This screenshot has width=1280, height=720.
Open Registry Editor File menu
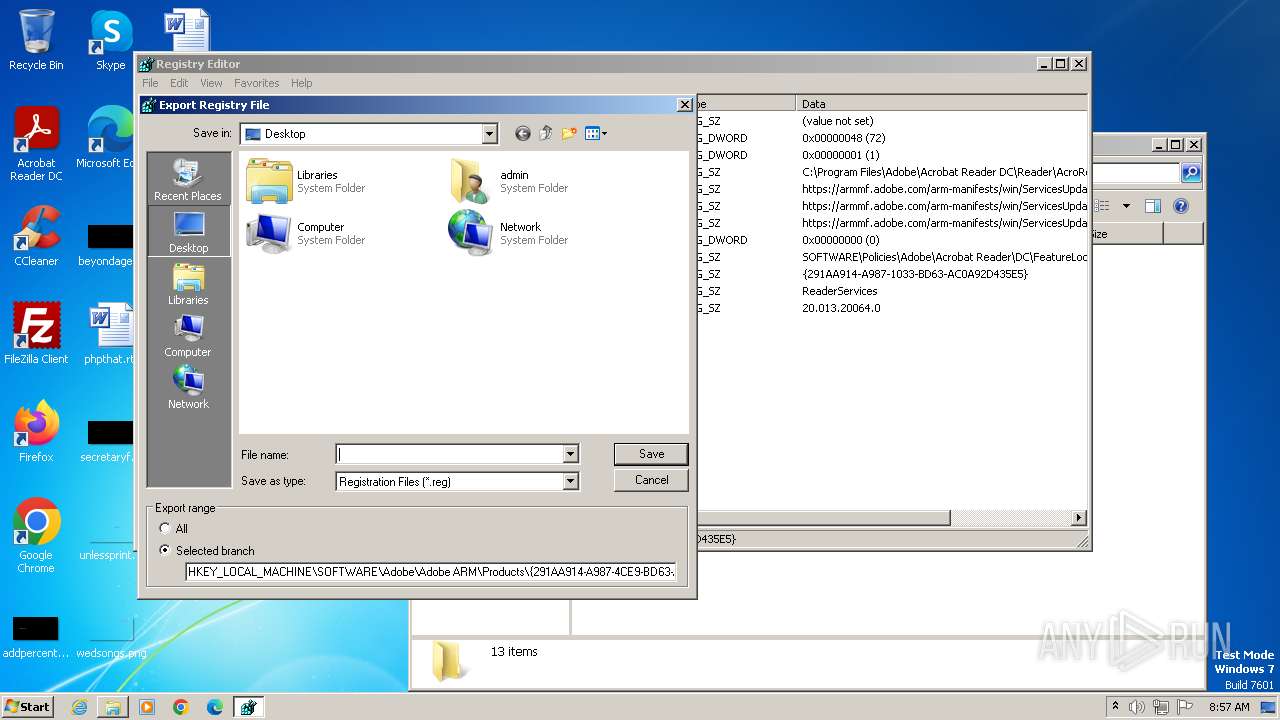(x=150, y=83)
